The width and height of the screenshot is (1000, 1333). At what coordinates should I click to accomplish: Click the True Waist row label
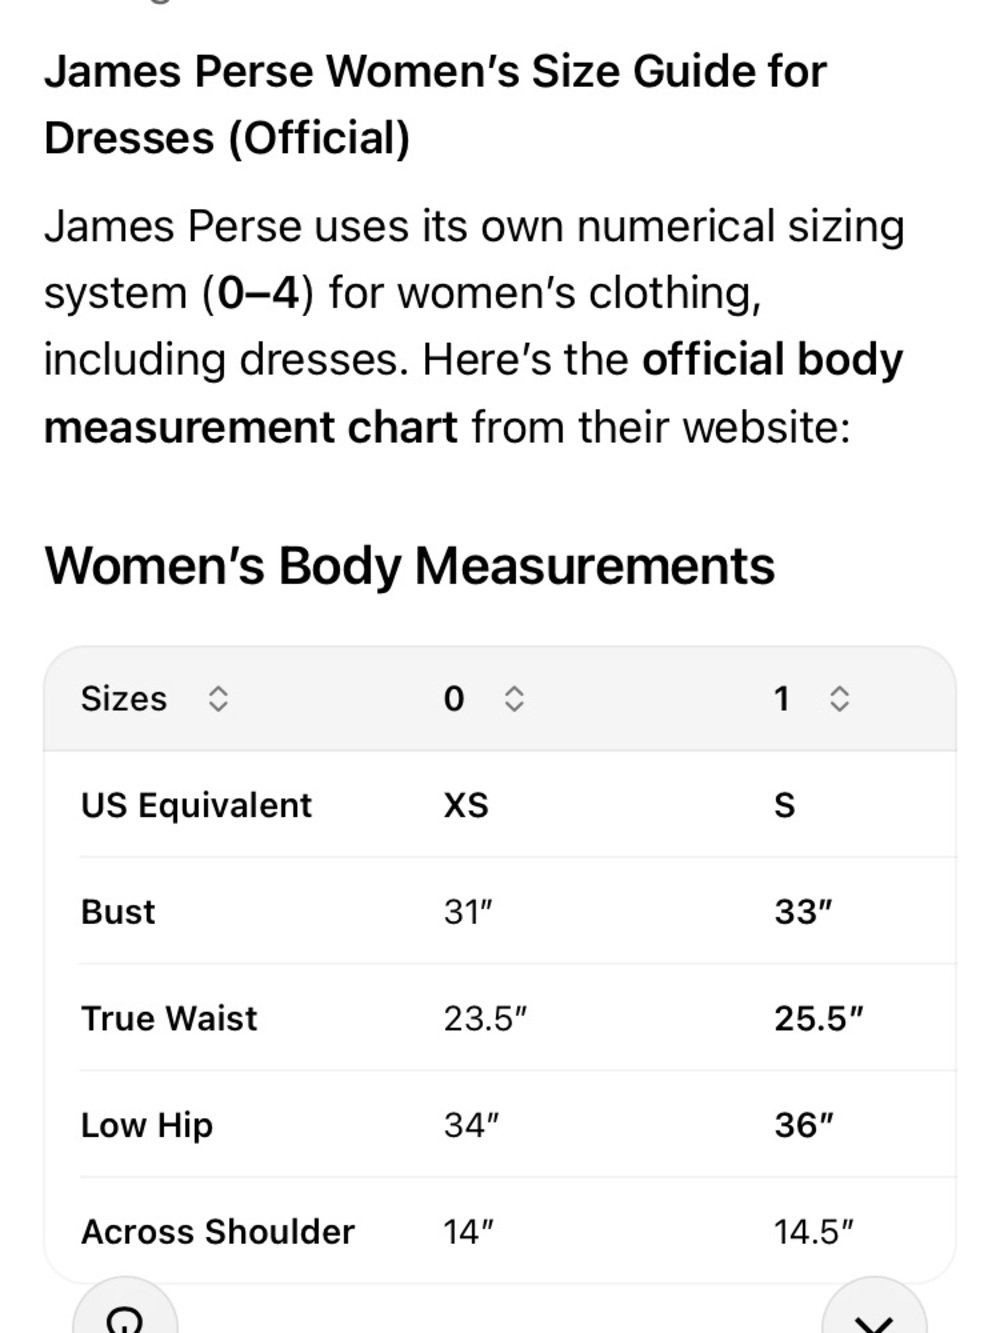point(169,1018)
